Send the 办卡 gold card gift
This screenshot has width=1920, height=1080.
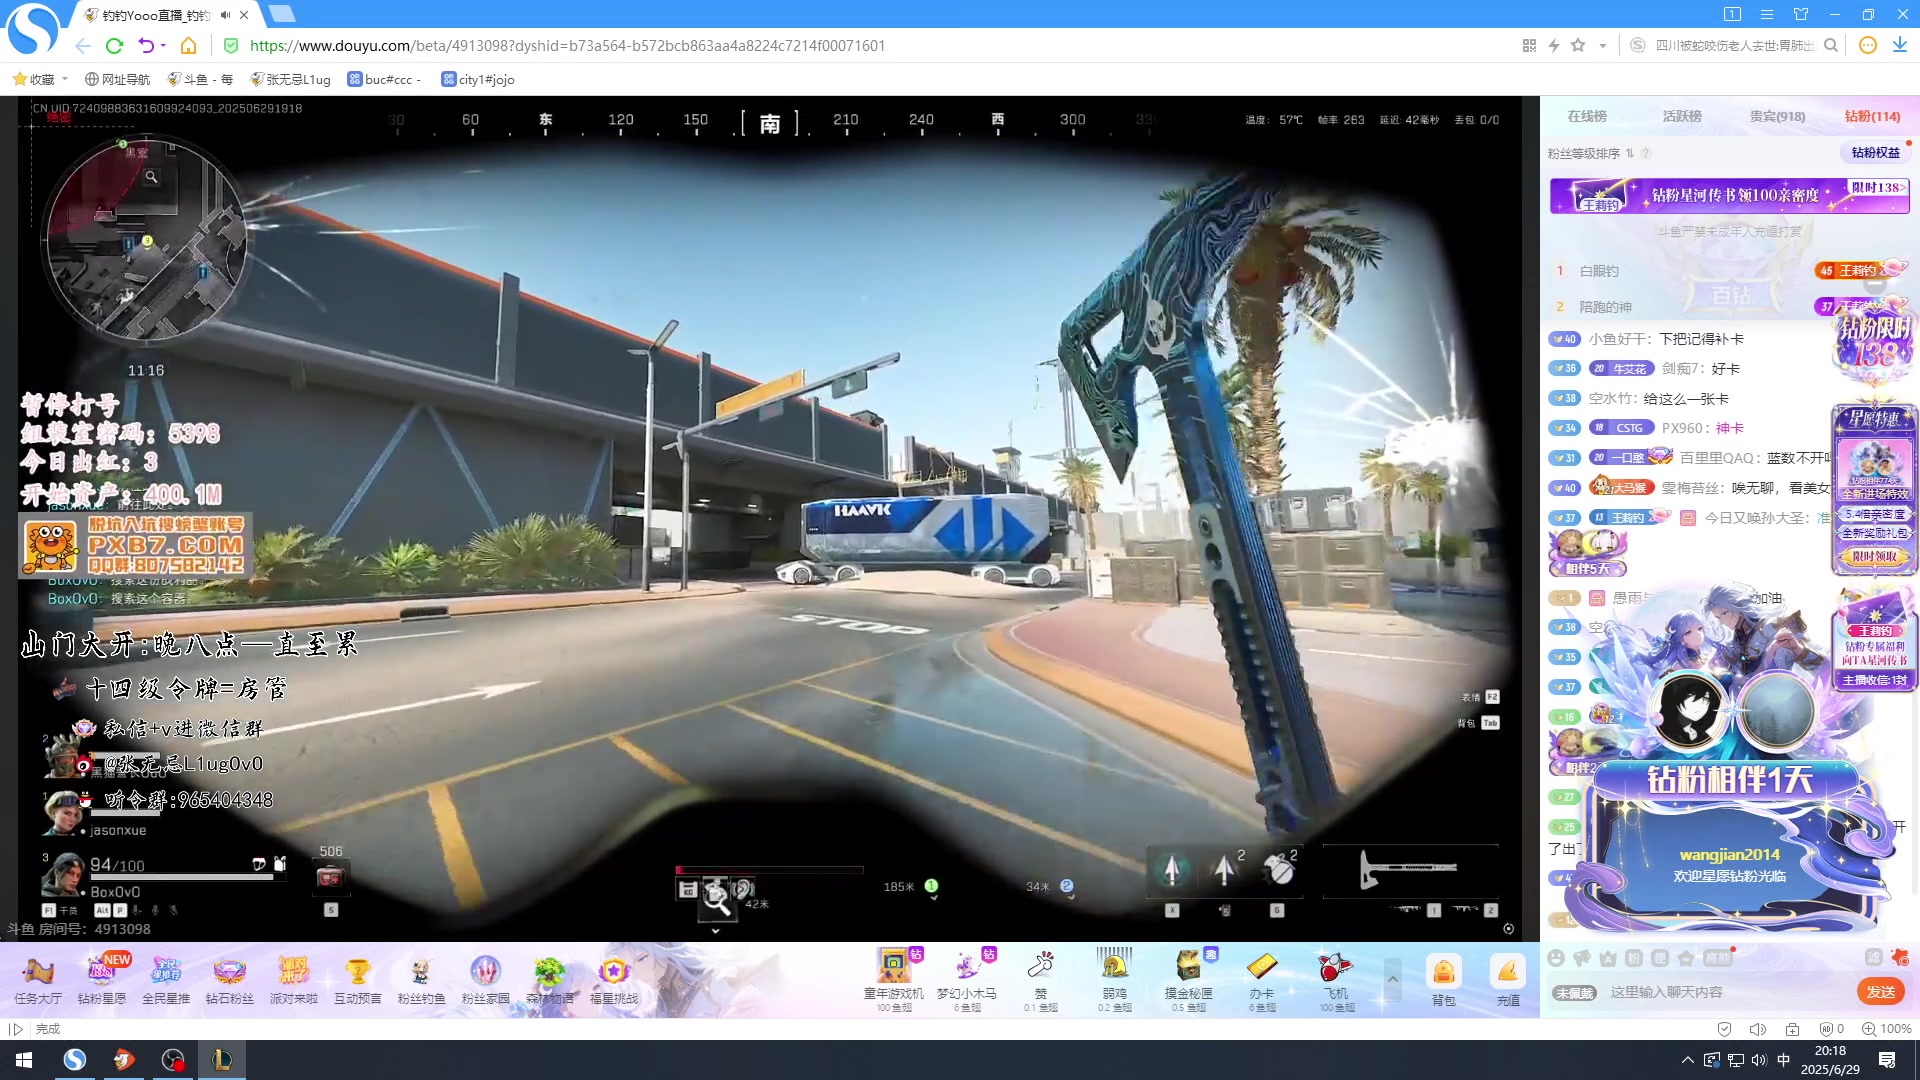pos(1262,979)
